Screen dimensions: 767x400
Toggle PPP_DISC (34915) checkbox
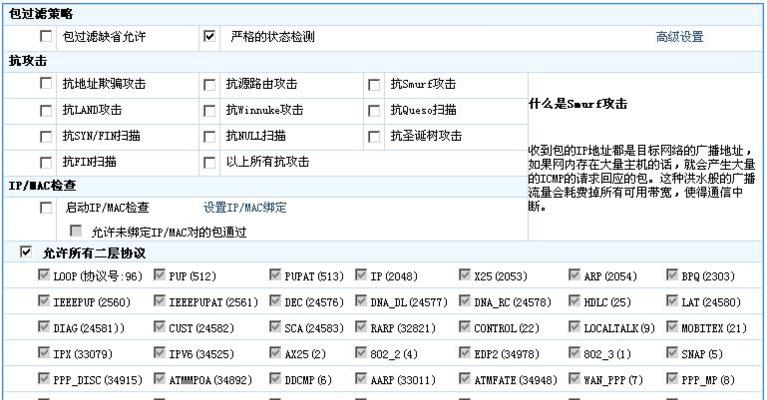coord(44,378)
